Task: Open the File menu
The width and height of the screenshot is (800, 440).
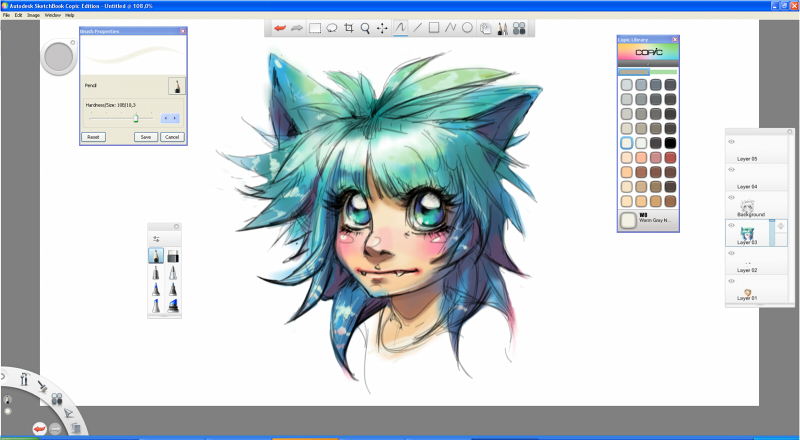Action: click(7, 15)
